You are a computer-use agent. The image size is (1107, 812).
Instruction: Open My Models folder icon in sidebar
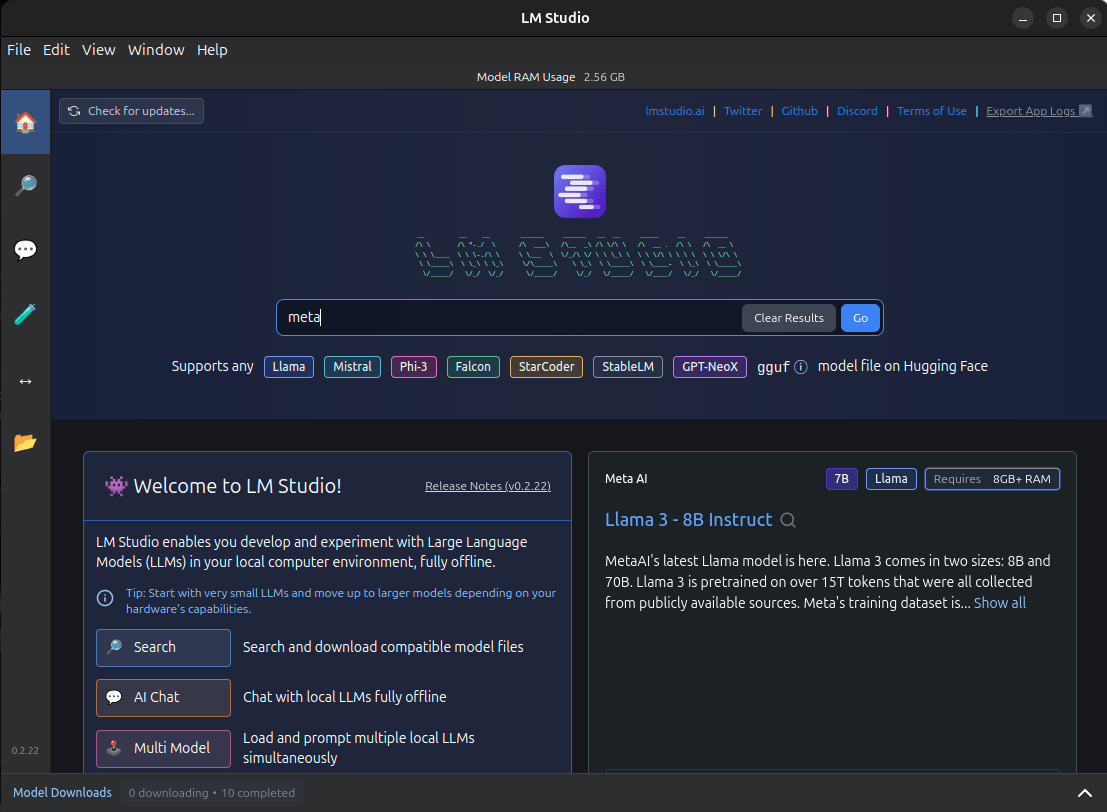pyautogui.click(x=25, y=443)
